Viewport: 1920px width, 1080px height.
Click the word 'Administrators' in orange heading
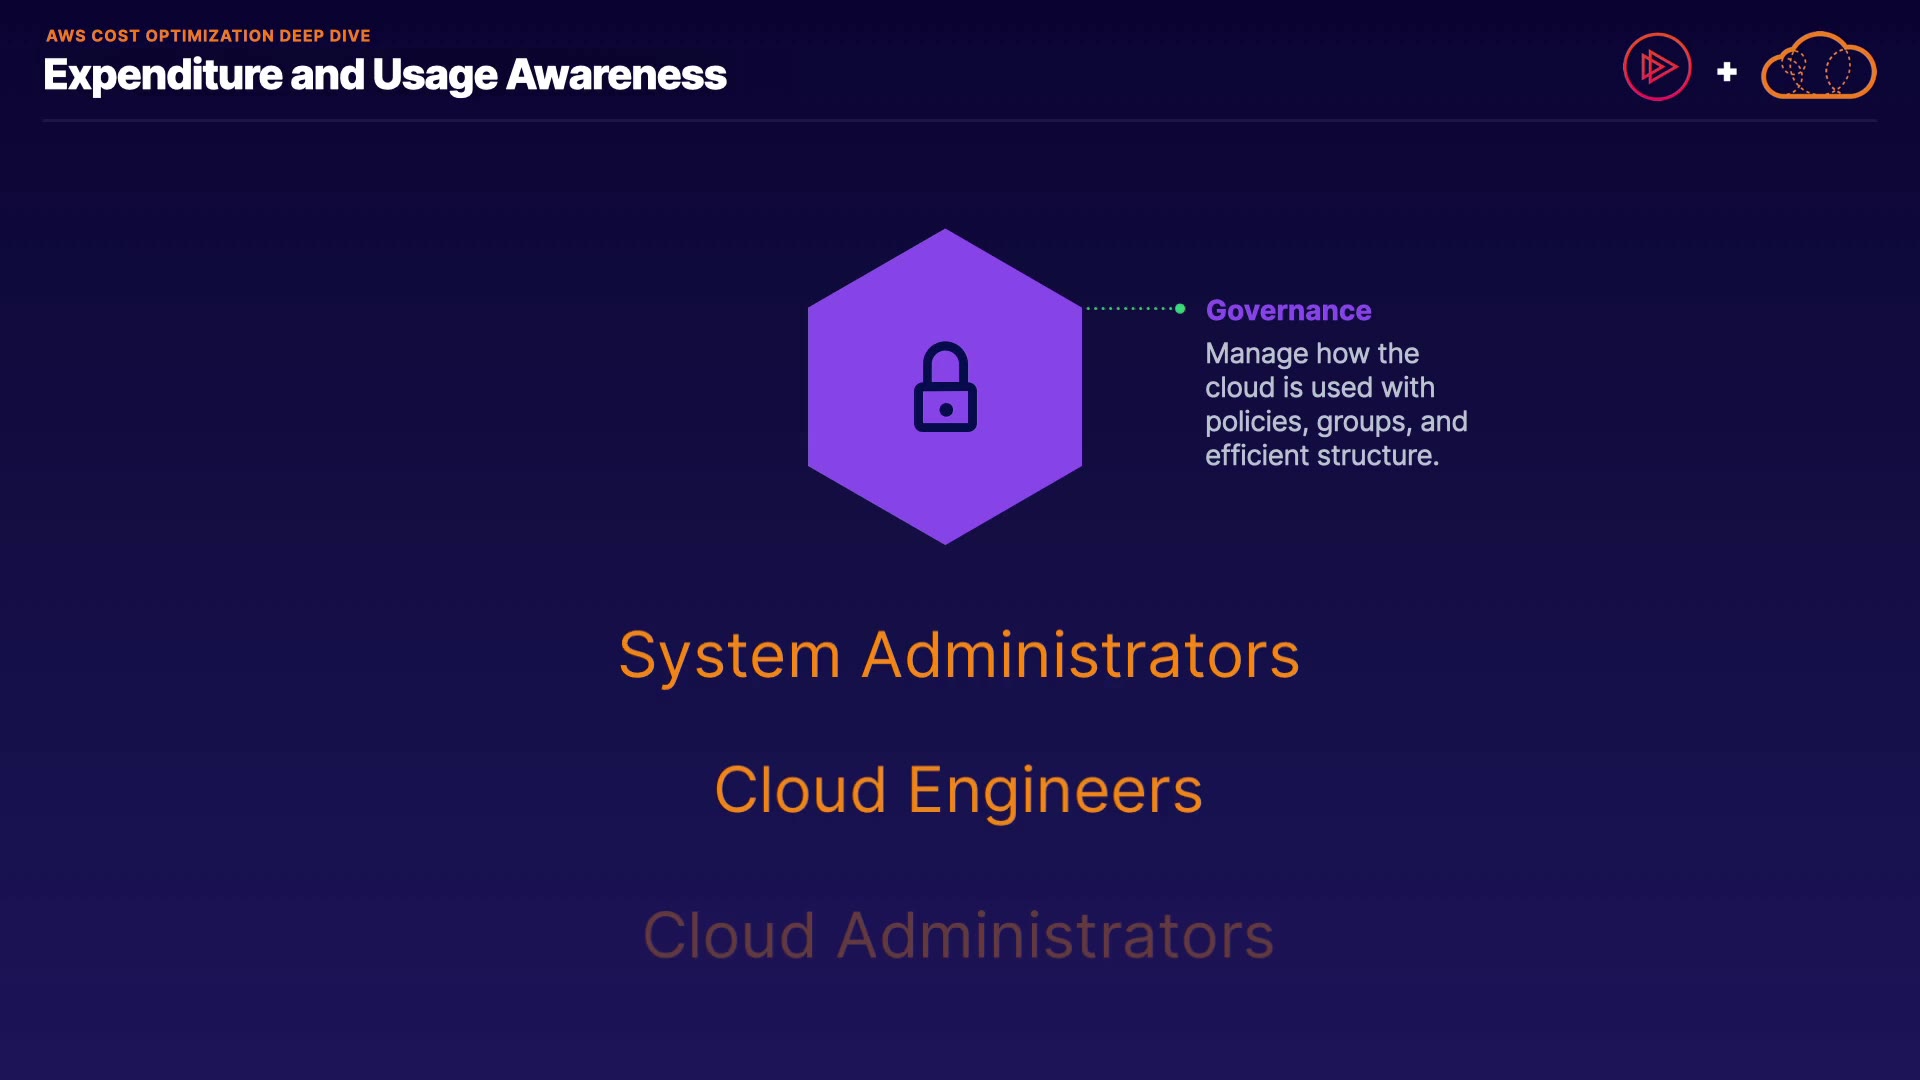[x=1080, y=656]
